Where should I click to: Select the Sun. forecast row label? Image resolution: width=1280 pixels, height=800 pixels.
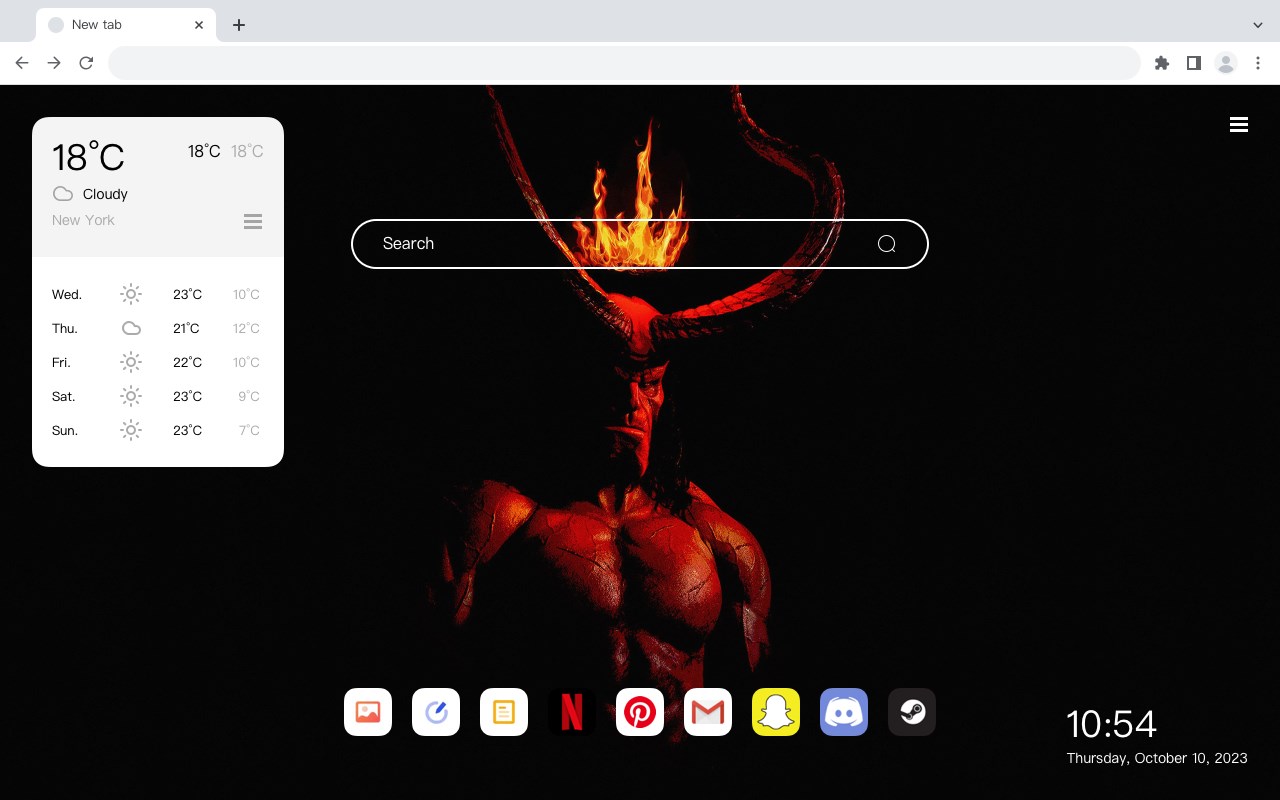65,431
